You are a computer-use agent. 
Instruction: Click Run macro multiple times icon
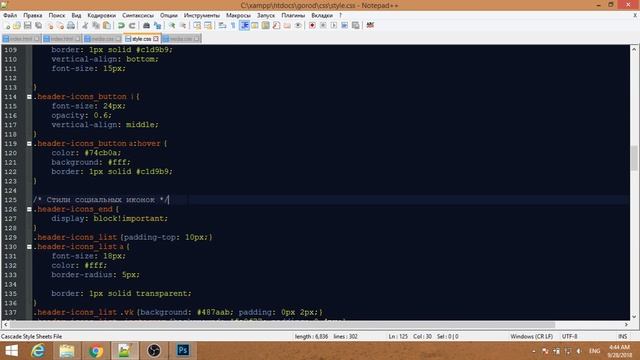tap(344, 25)
